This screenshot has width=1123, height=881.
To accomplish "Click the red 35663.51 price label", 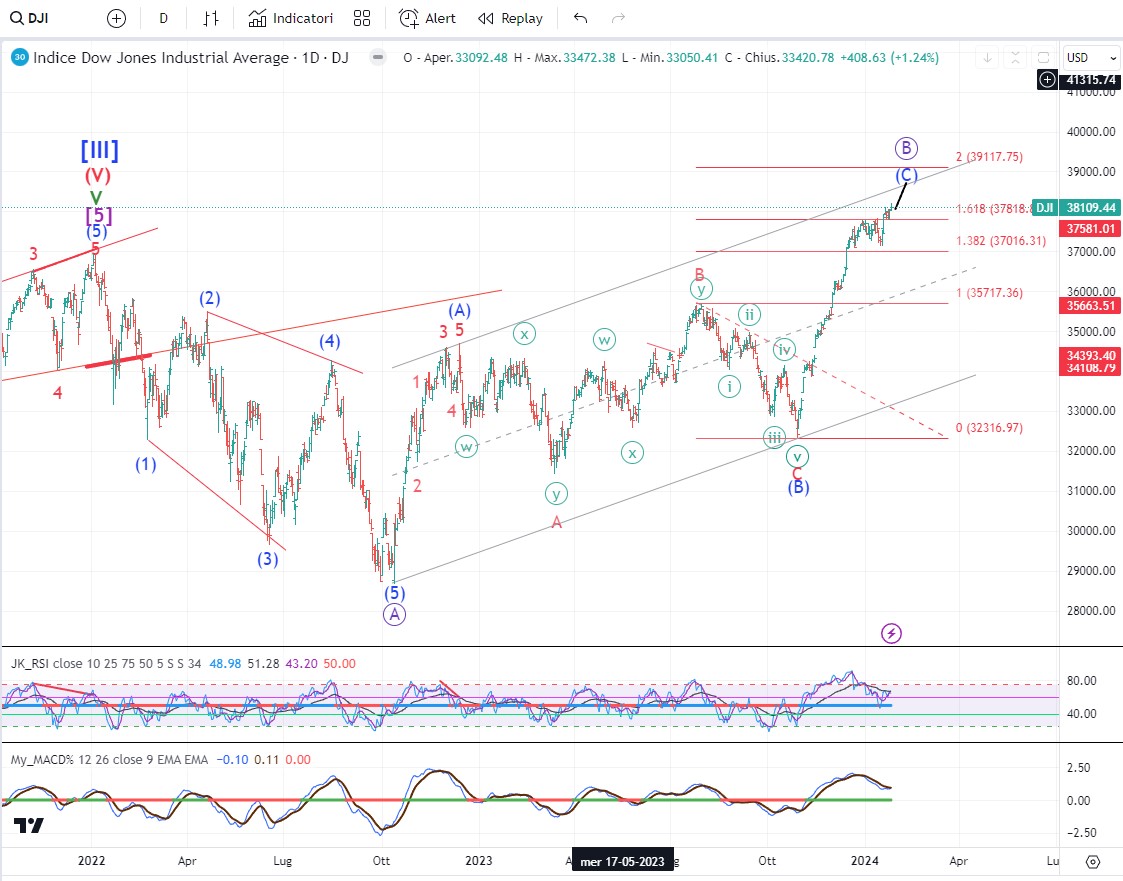I will coord(1090,306).
